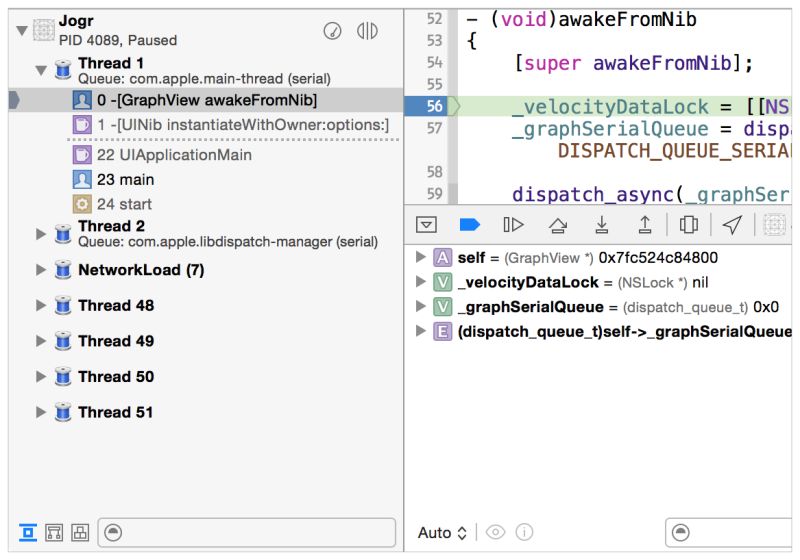
Task: Step into the function
Action: (x=602, y=224)
